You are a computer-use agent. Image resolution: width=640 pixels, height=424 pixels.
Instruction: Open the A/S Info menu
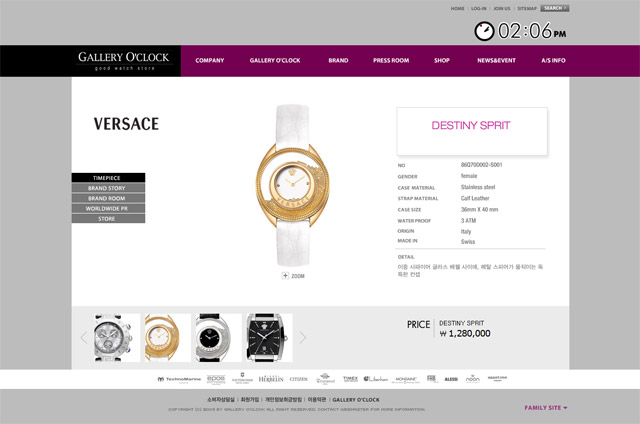[553, 60]
